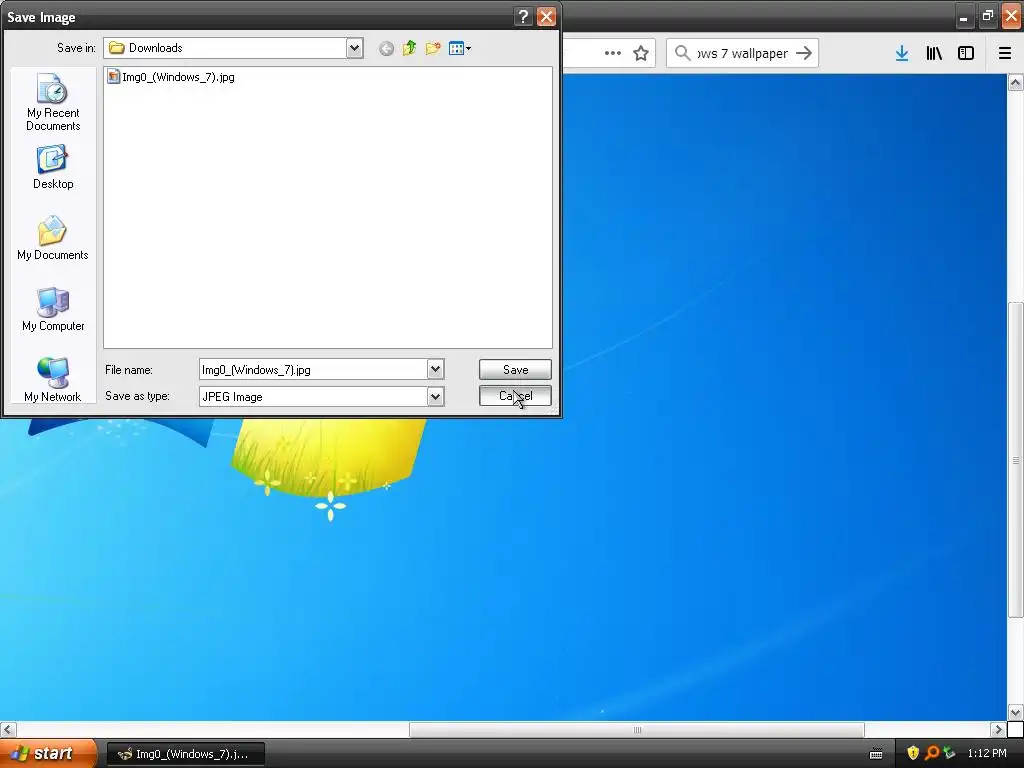
Task: Select My Computer in the places bar
Action: click(x=53, y=310)
